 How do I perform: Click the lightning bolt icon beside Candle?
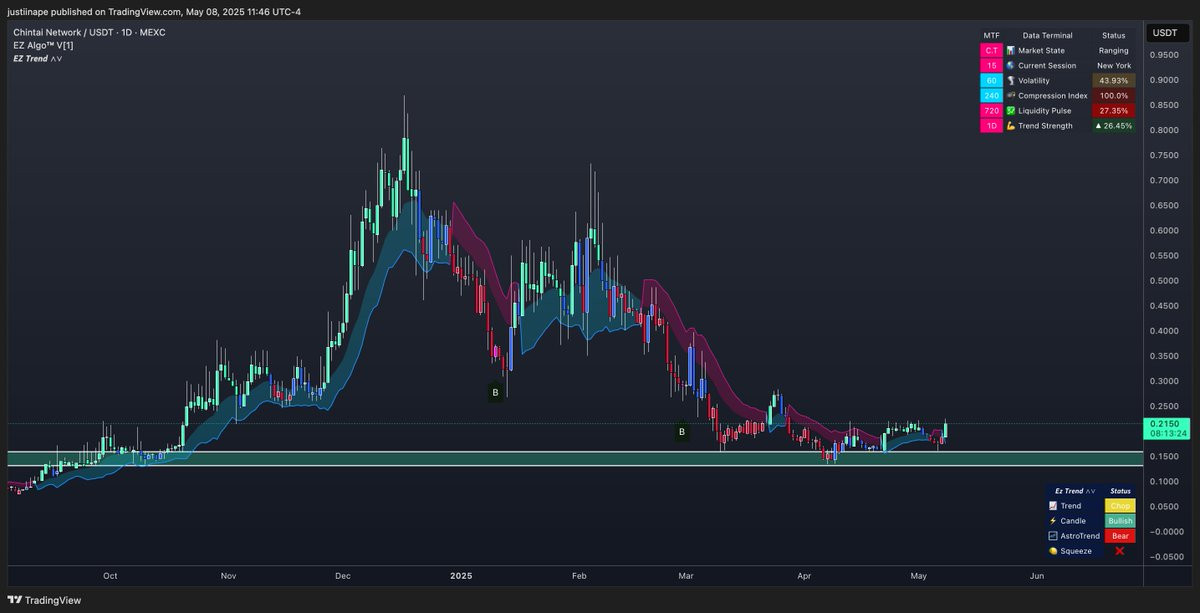click(x=1052, y=521)
